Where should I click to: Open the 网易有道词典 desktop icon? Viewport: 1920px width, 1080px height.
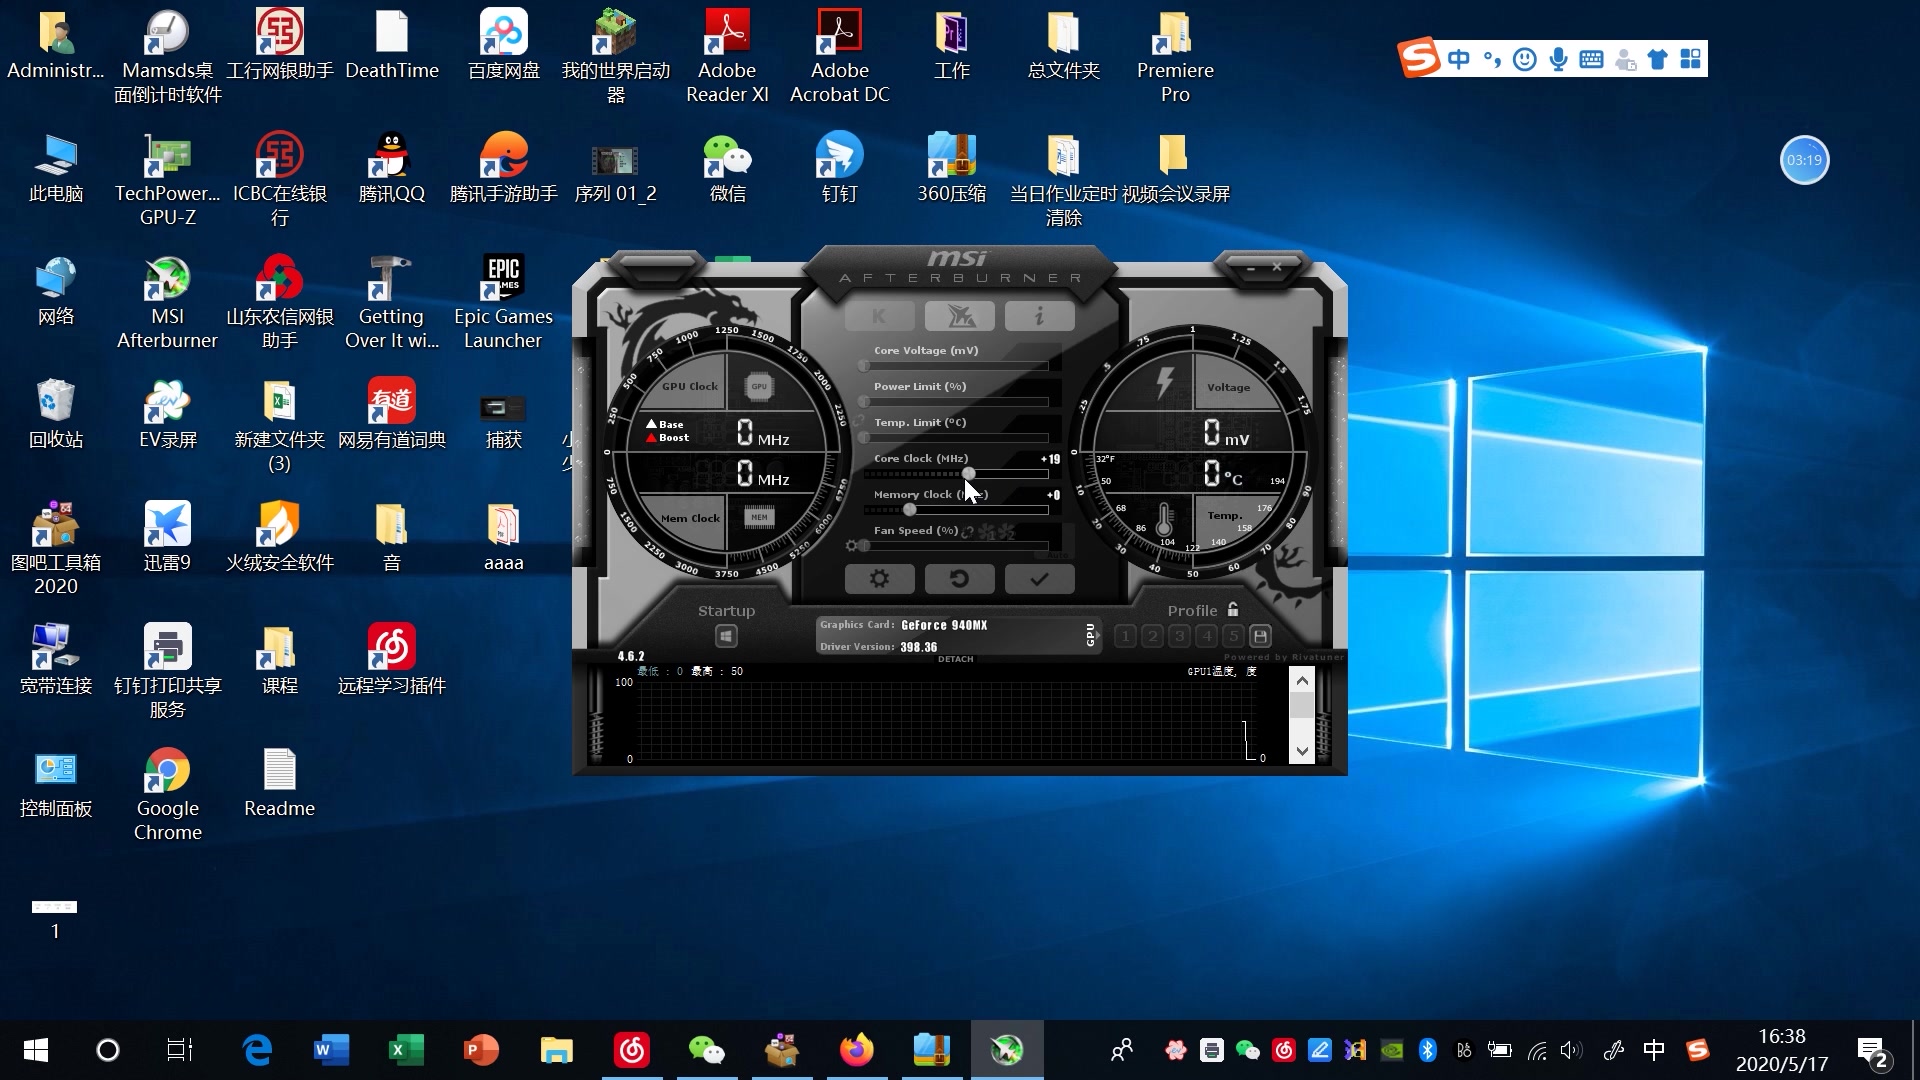coord(391,415)
